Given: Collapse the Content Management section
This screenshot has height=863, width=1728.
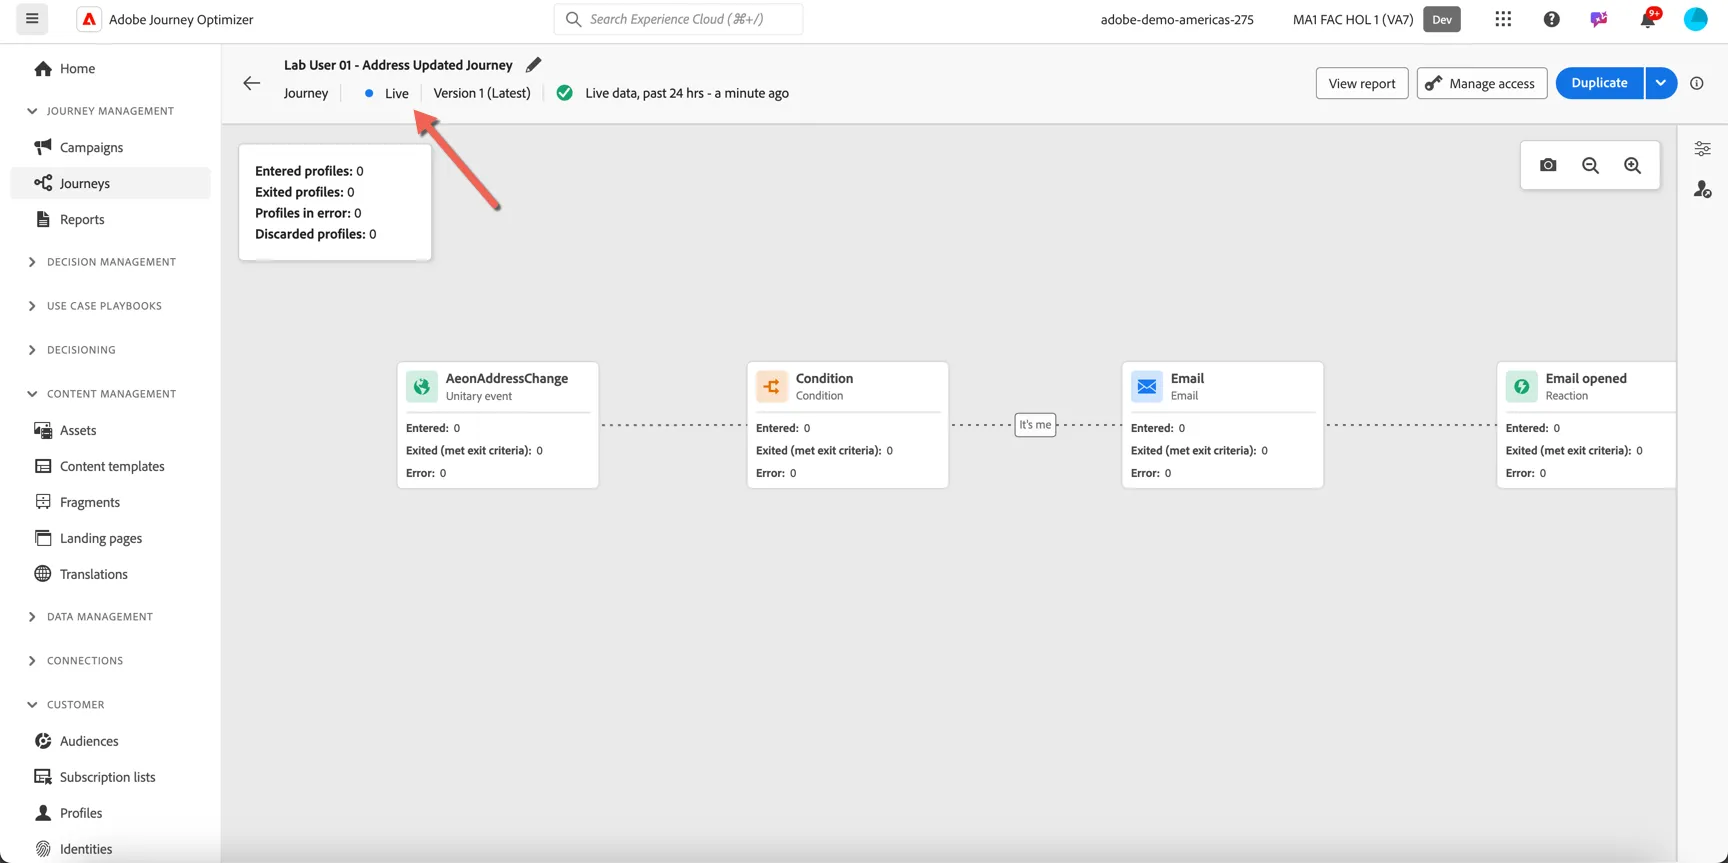Looking at the screenshot, I should (32, 394).
